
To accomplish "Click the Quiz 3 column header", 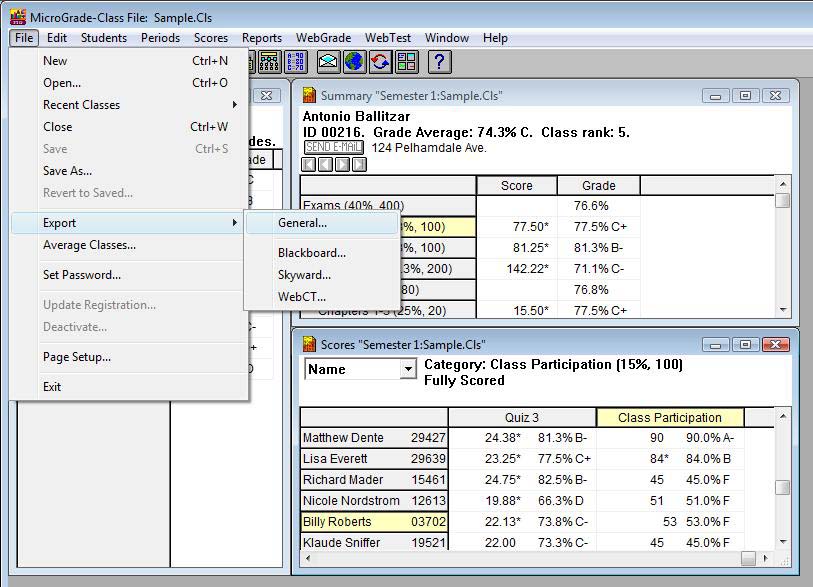I will [x=522, y=417].
